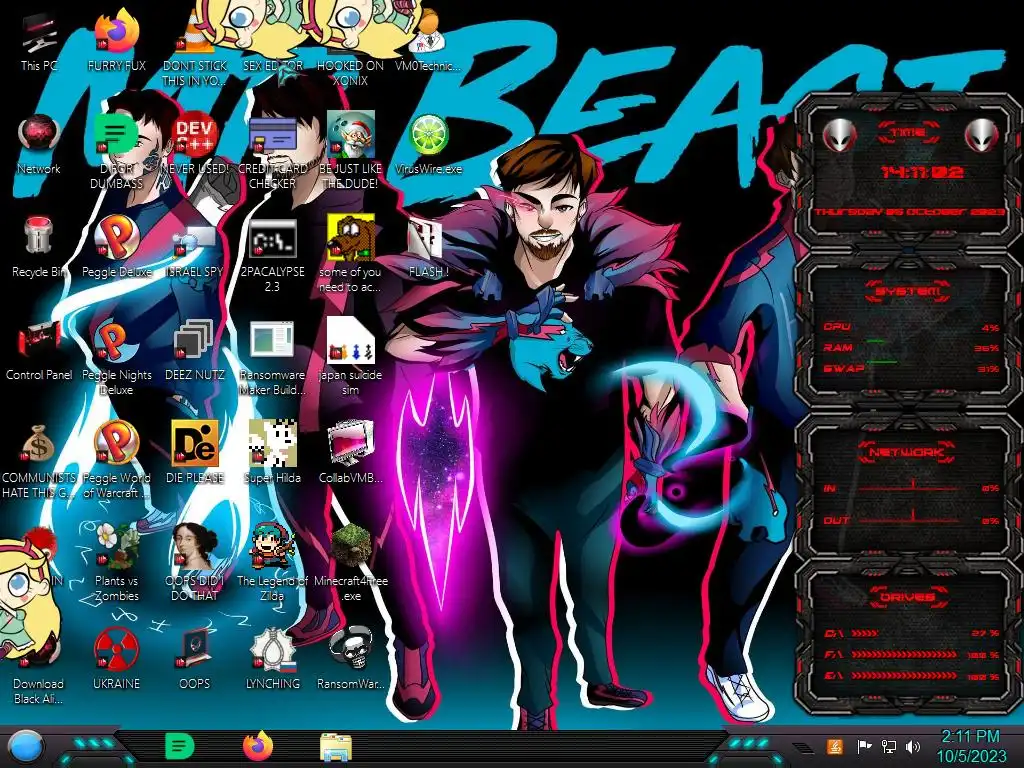Open Action Center flag tray icon
1024x768 pixels.
(863, 746)
